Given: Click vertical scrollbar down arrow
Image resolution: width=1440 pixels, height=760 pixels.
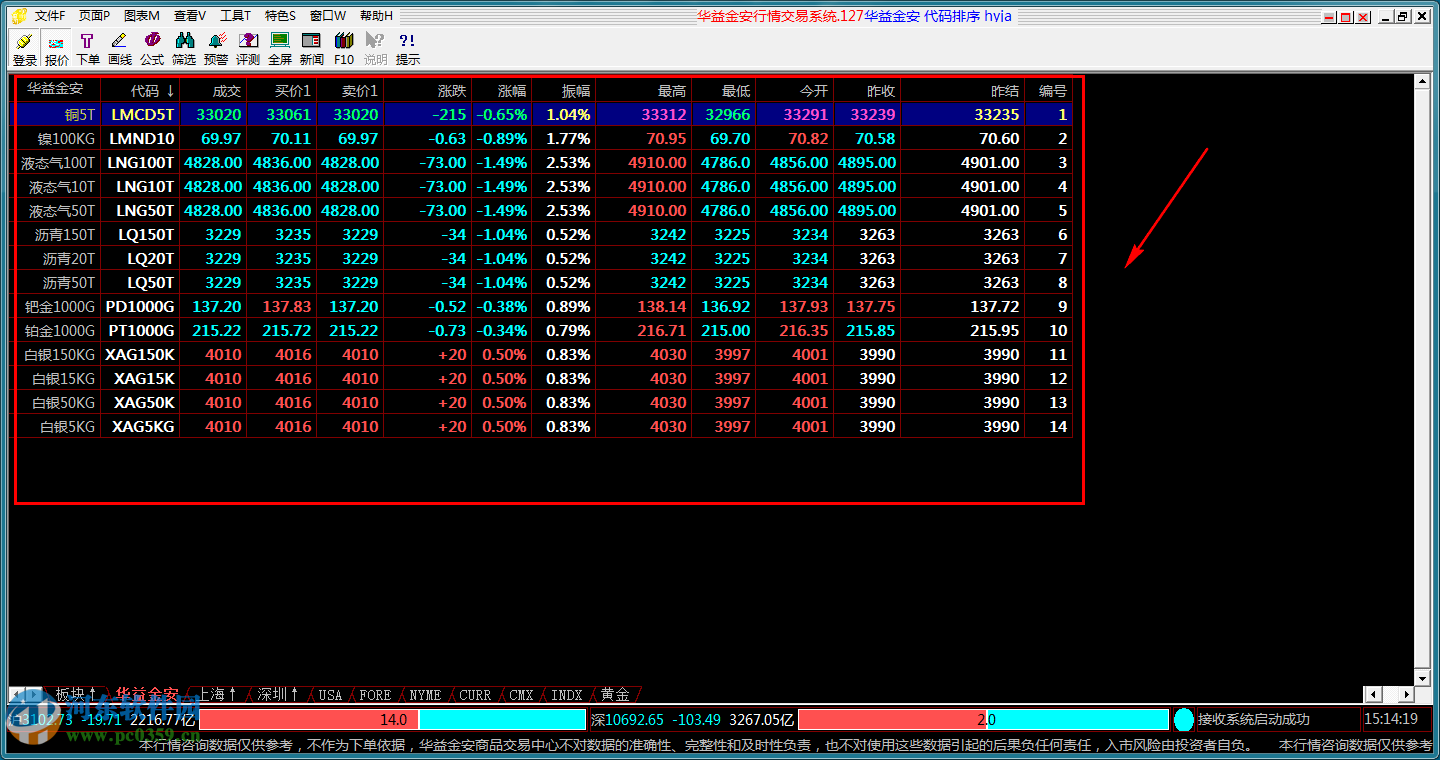Looking at the screenshot, I should tap(1424, 677).
